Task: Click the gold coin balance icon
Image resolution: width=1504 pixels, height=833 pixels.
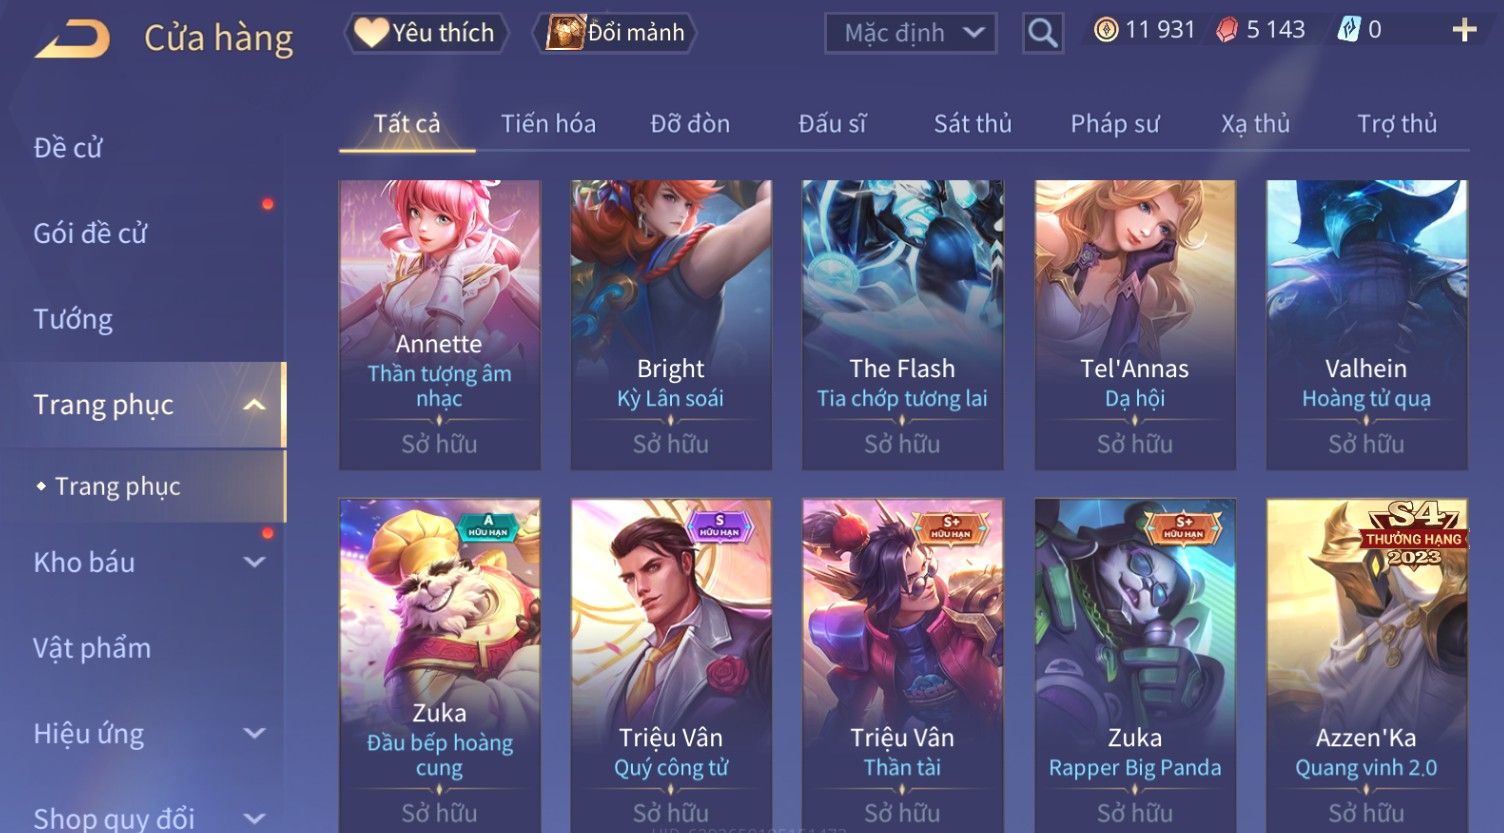Action: 1105,30
